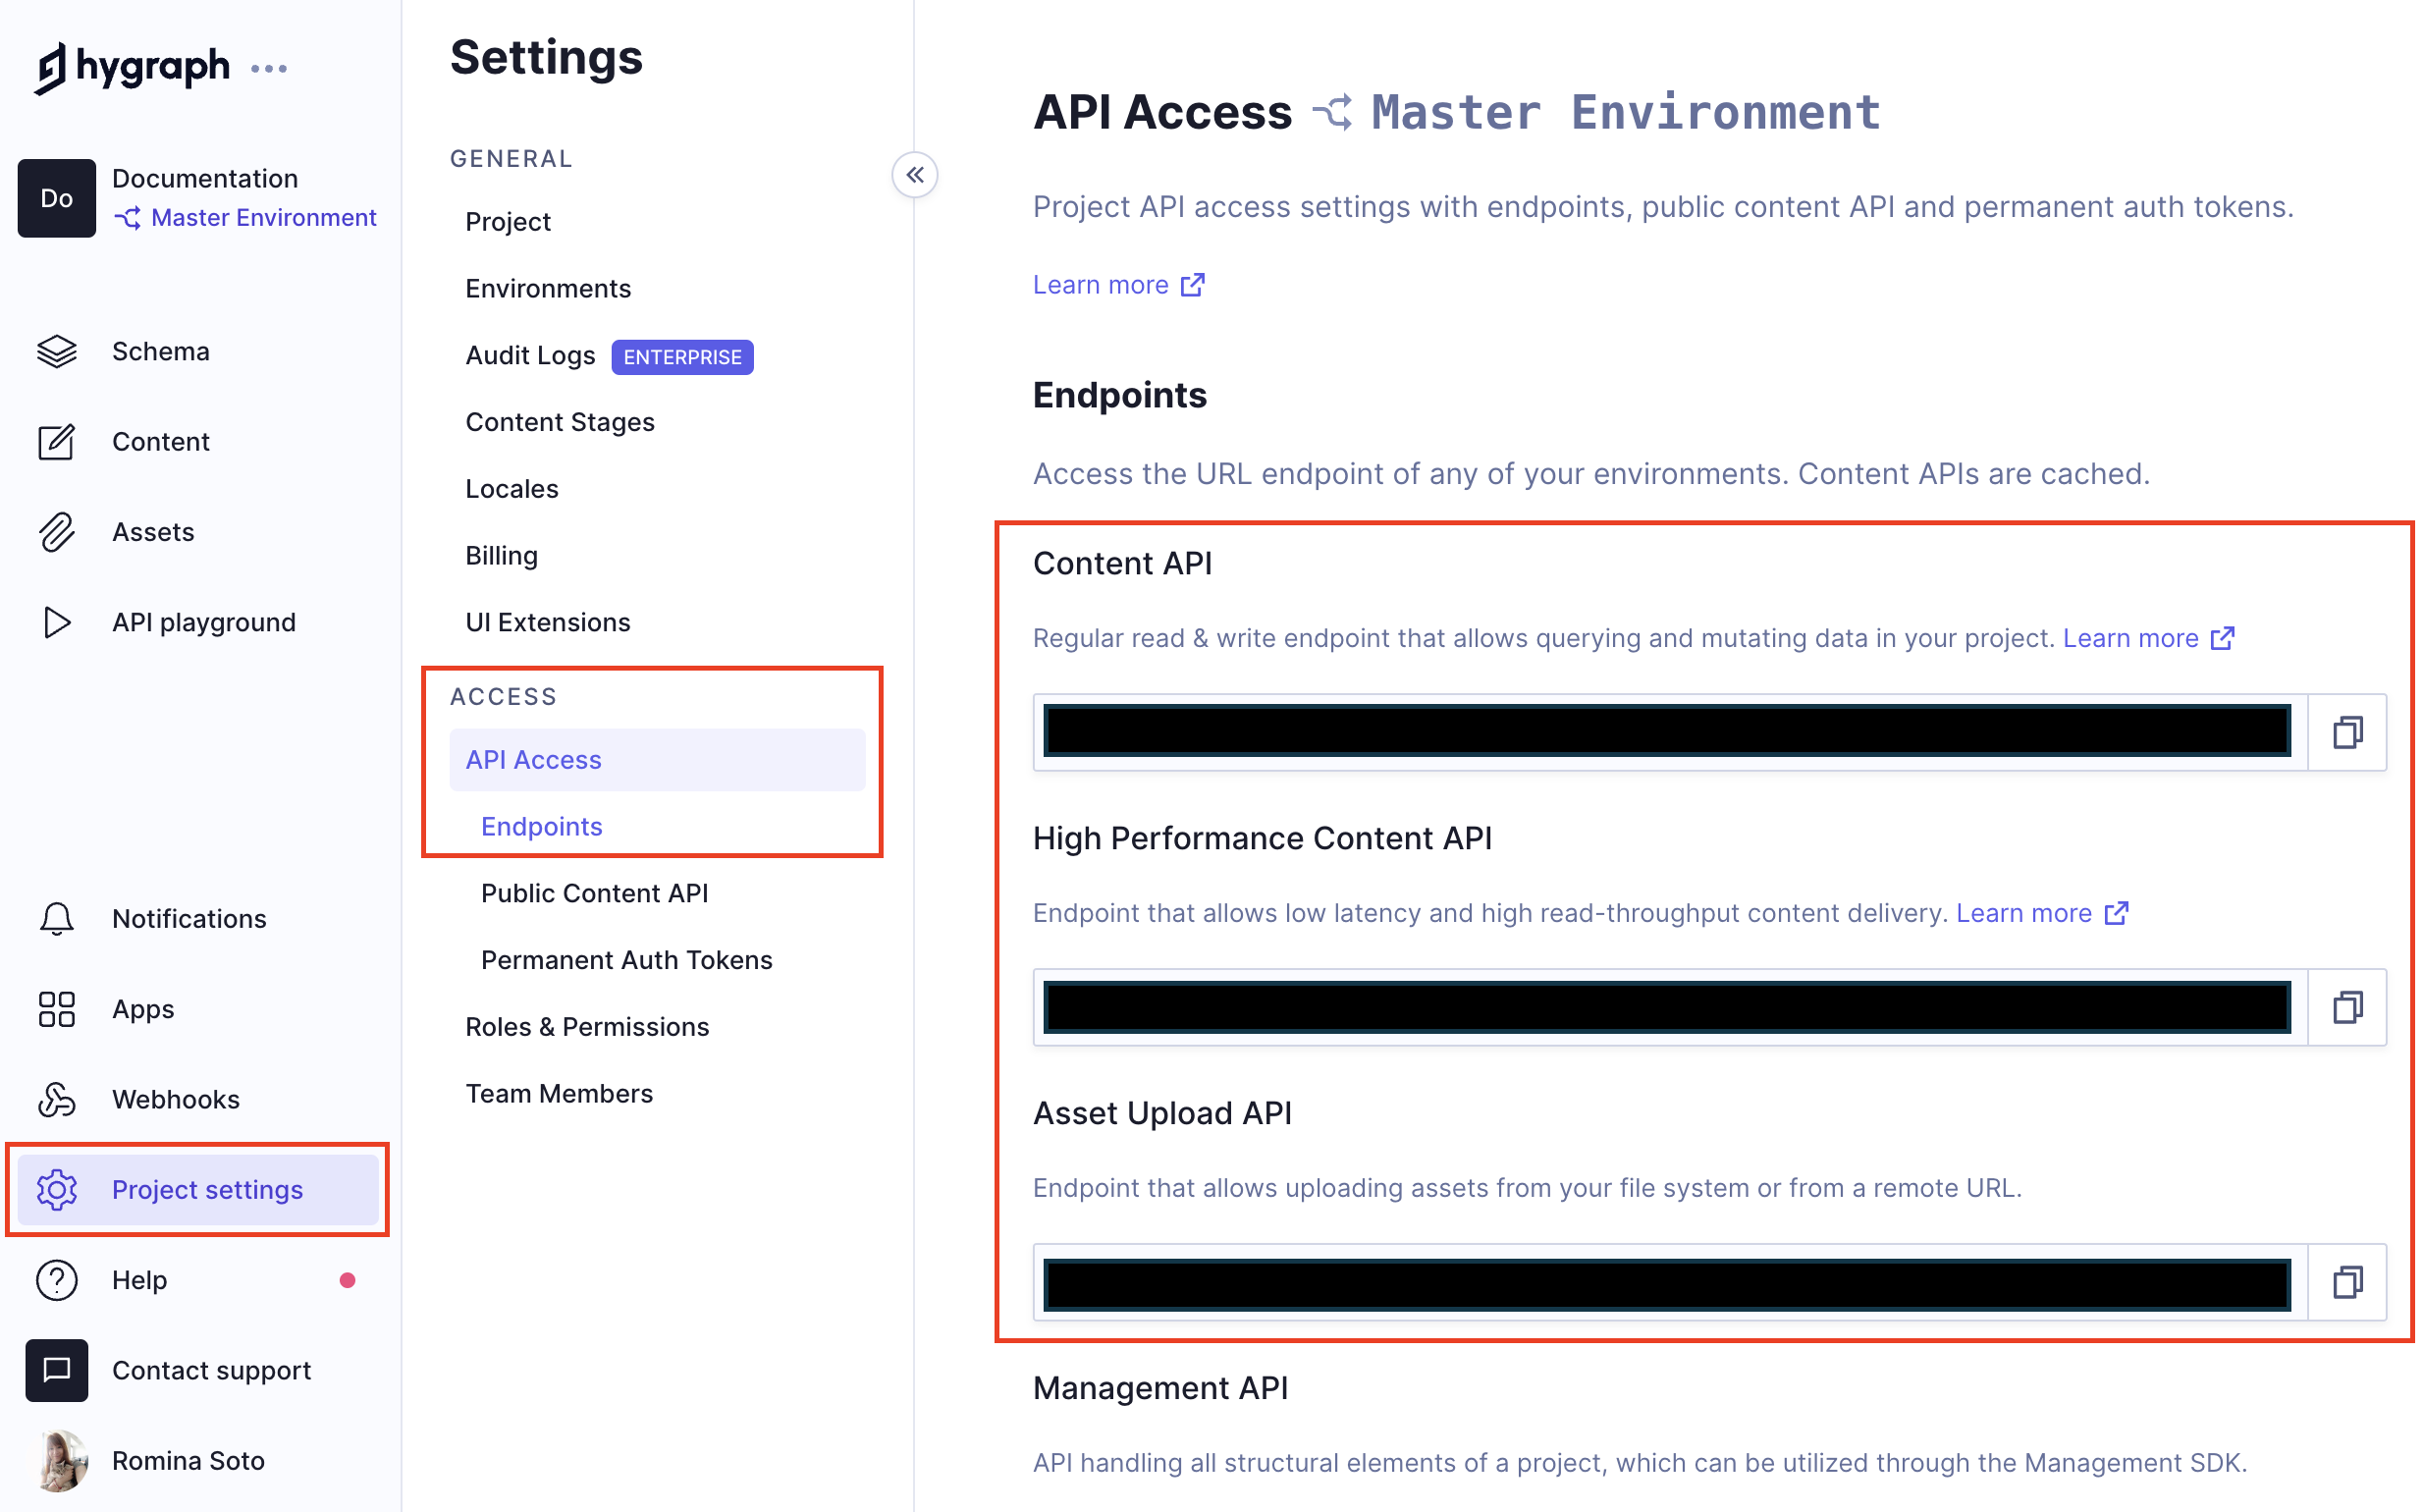
Task: Click Learn more link for Content API
Action: pyautogui.click(x=2130, y=637)
